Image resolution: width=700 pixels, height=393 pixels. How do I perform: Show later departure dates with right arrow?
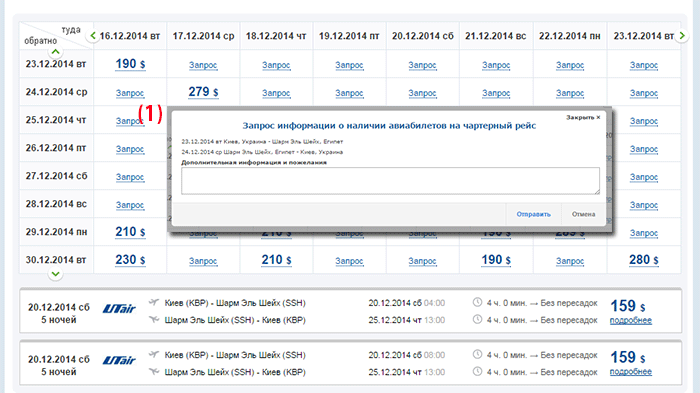pyautogui.click(x=682, y=36)
